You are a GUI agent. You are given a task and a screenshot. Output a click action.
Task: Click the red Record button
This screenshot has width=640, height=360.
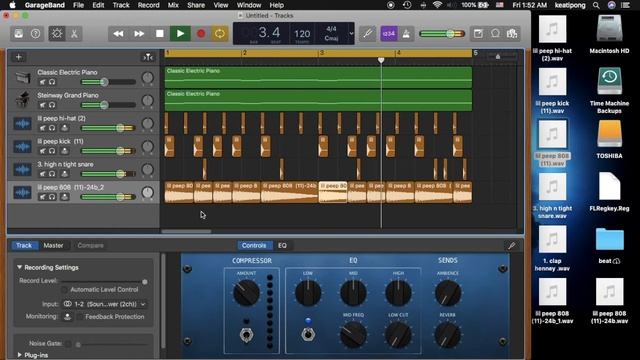click(x=201, y=33)
